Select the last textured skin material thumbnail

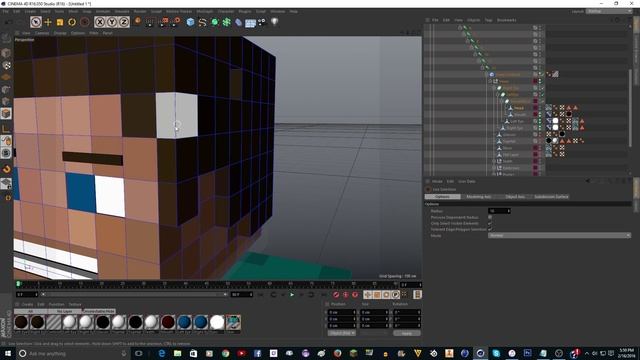[233, 322]
